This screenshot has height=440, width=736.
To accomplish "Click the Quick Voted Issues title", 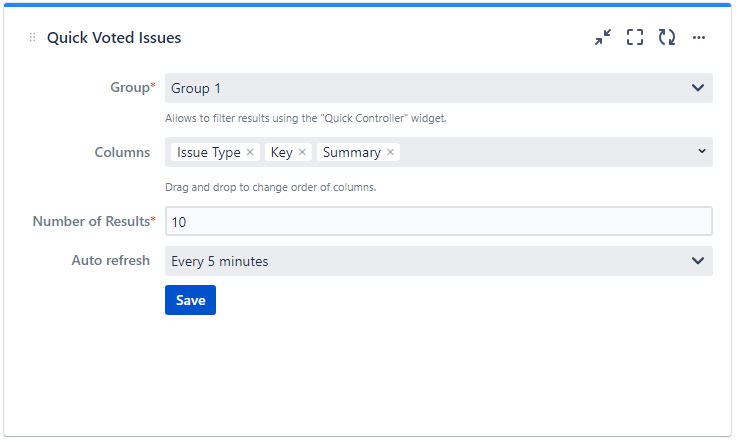I will tap(114, 38).
